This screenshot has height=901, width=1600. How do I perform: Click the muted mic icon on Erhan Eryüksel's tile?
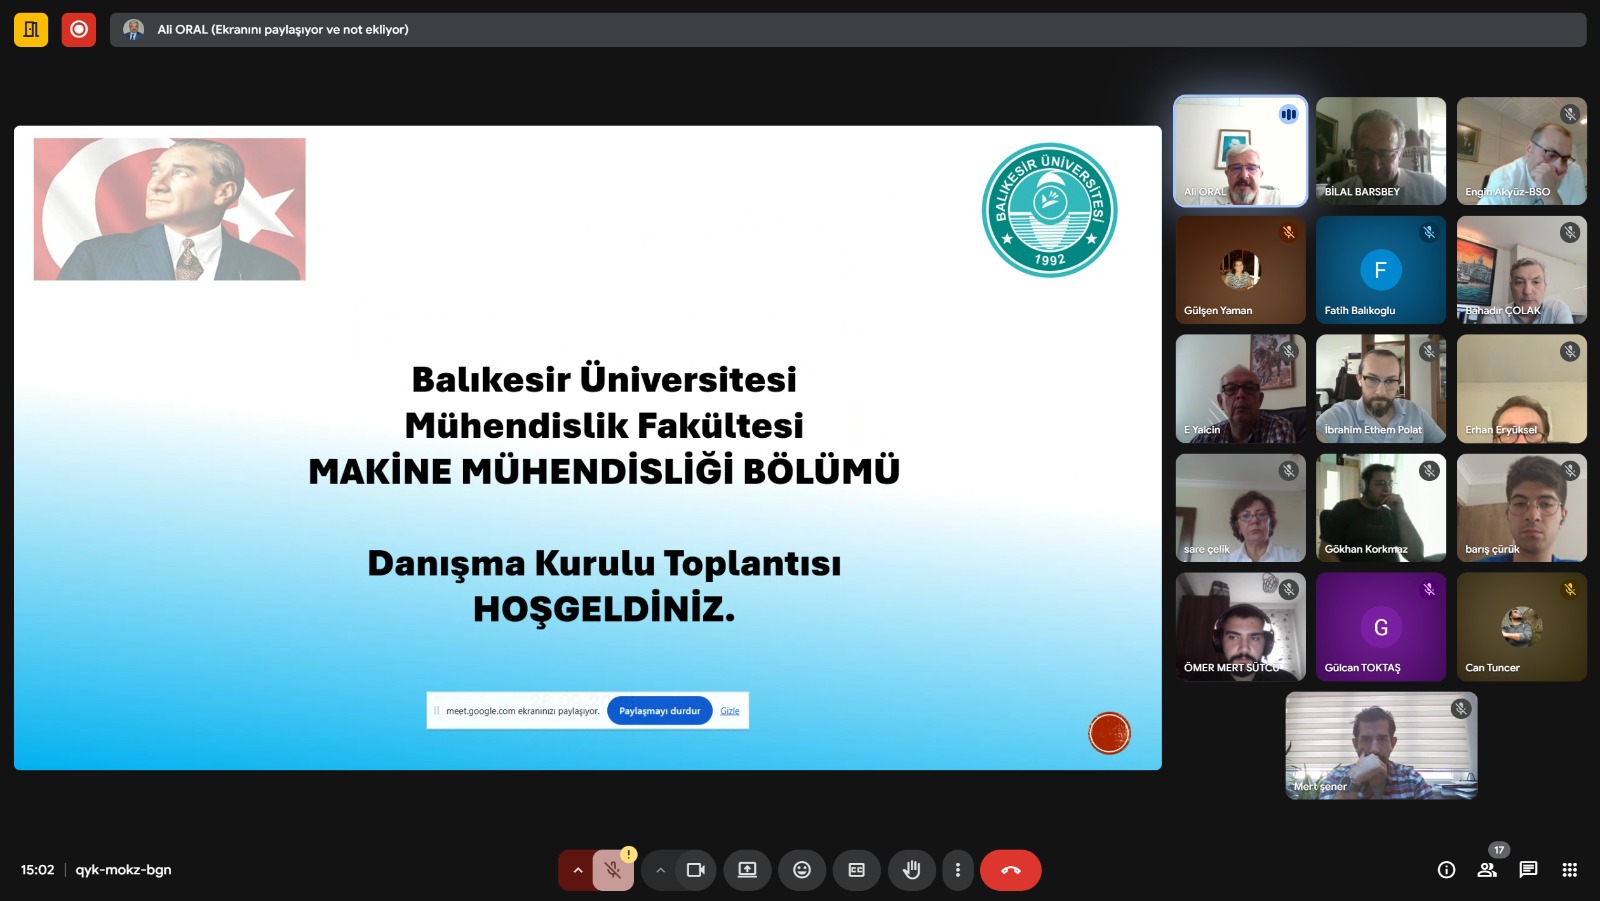1570,351
